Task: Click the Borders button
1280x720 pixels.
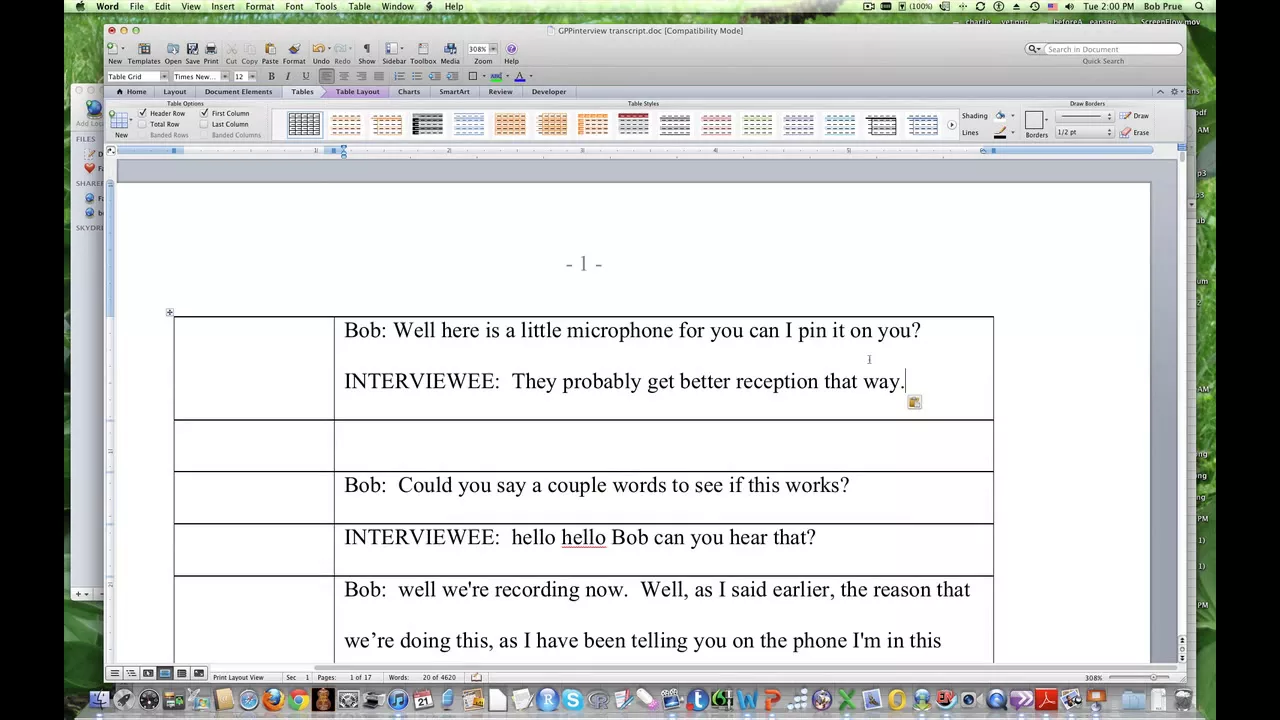Action: pos(1035,121)
